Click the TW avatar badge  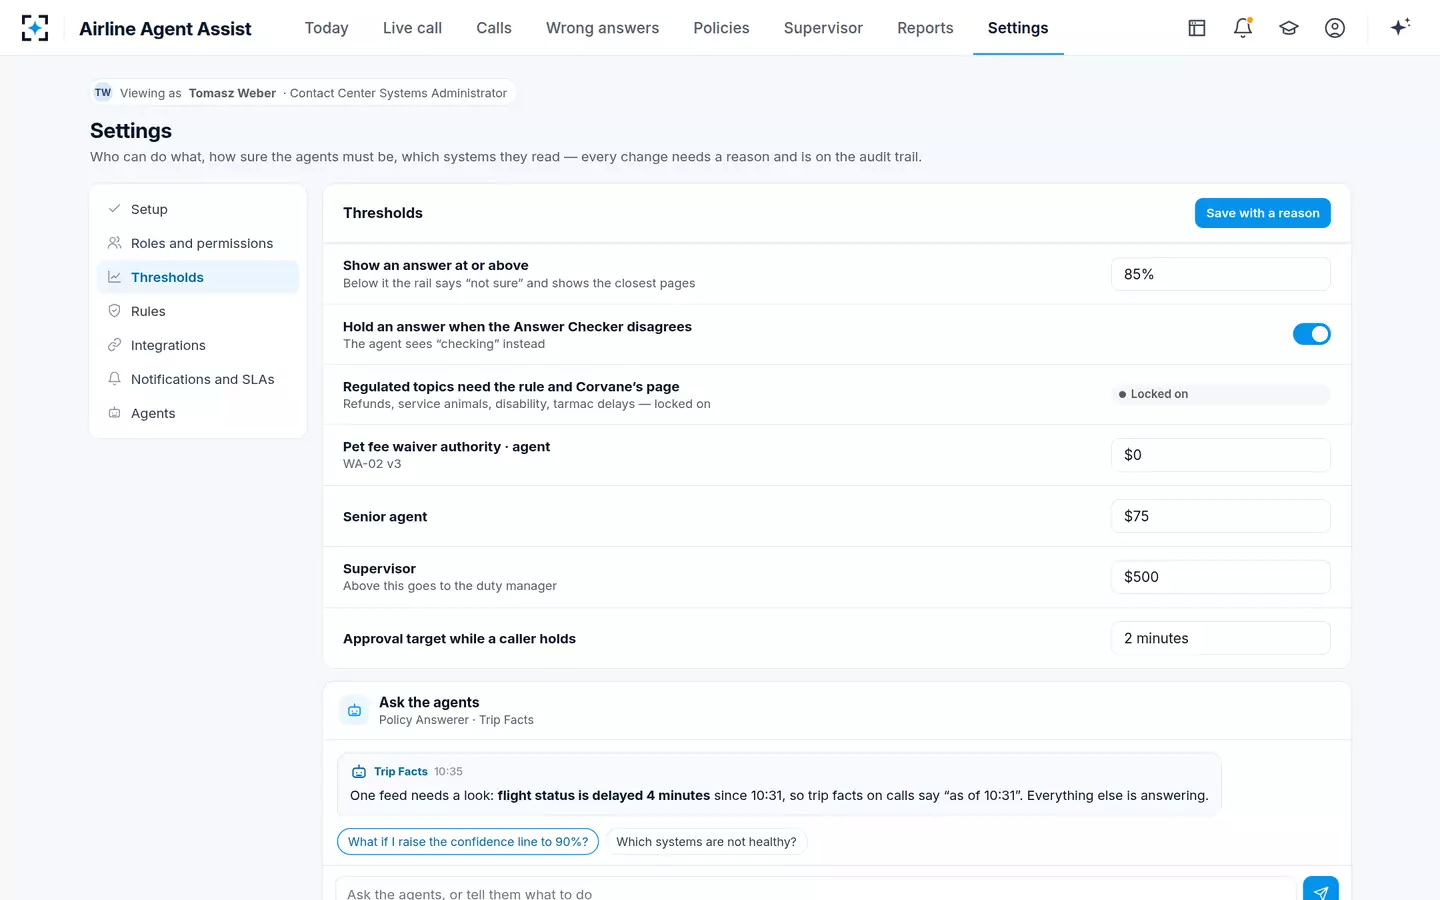(103, 93)
